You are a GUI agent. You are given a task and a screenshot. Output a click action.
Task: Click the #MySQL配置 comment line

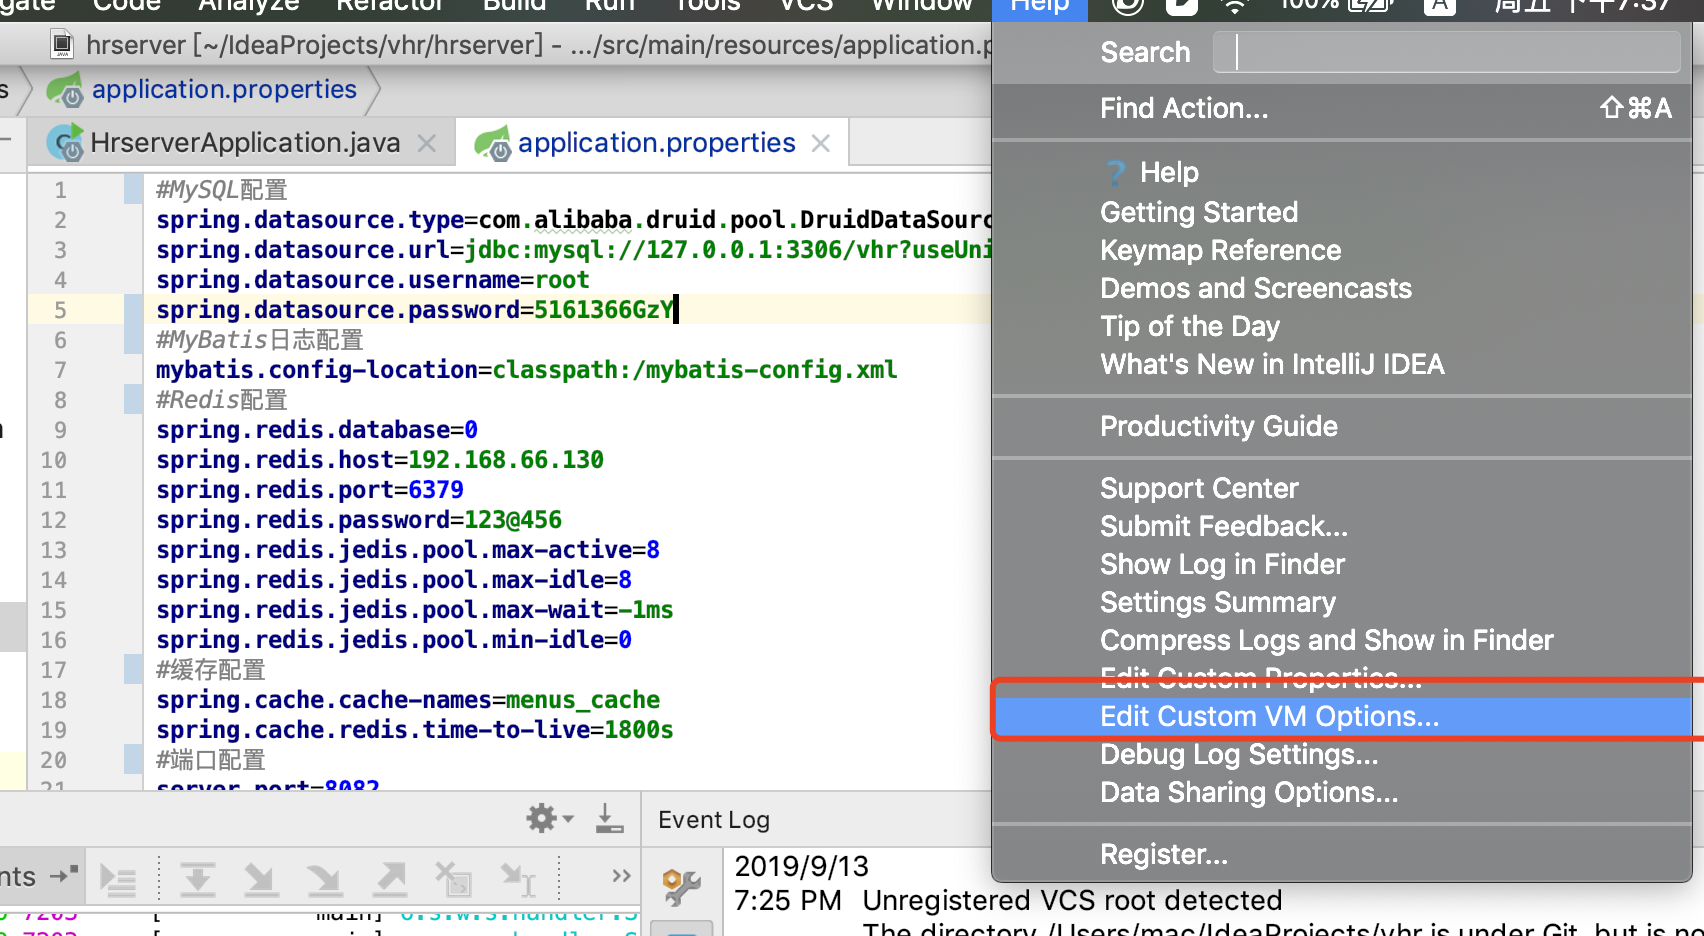tap(222, 190)
